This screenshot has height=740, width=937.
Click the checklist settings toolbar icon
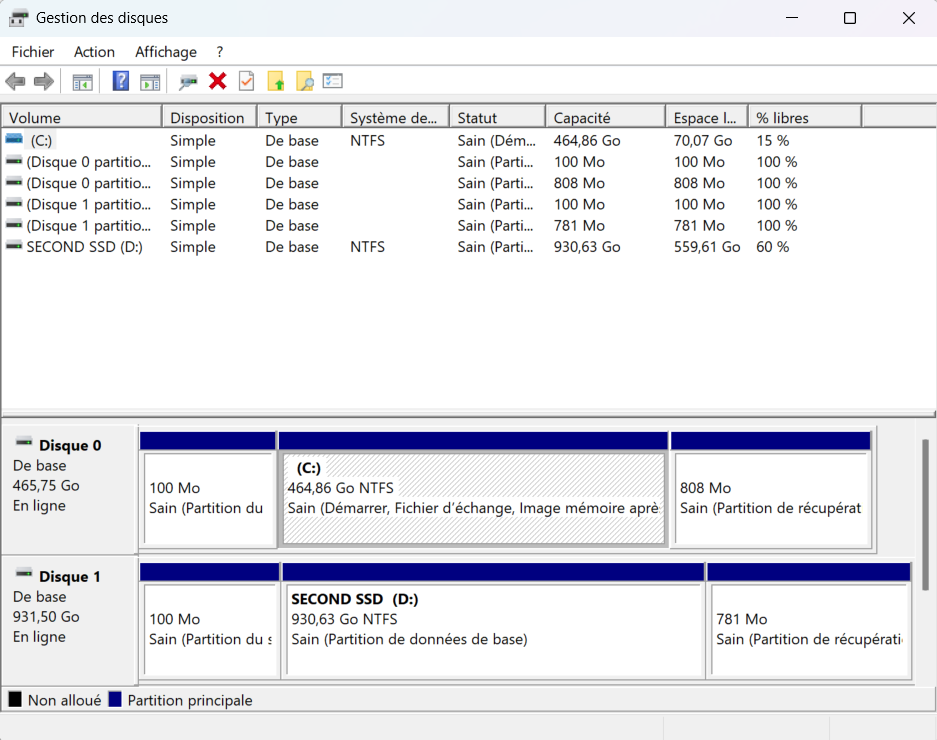(x=333, y=82)
